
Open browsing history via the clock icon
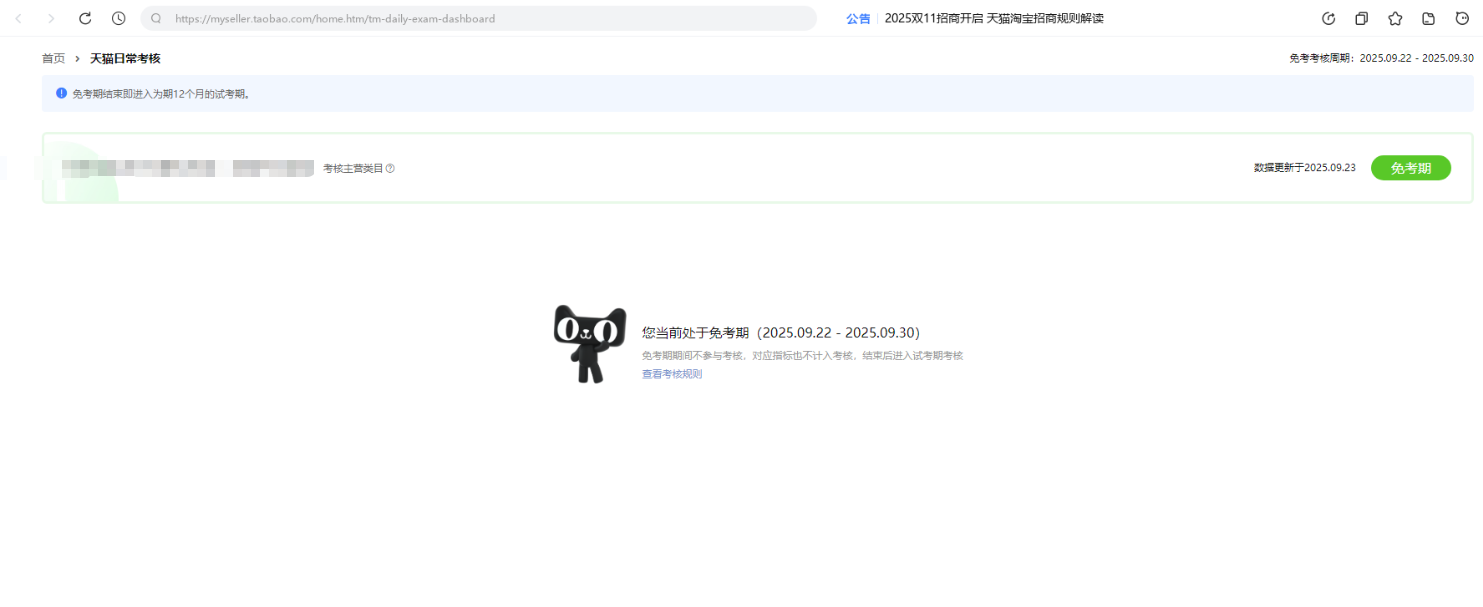(x=119, y=18)
